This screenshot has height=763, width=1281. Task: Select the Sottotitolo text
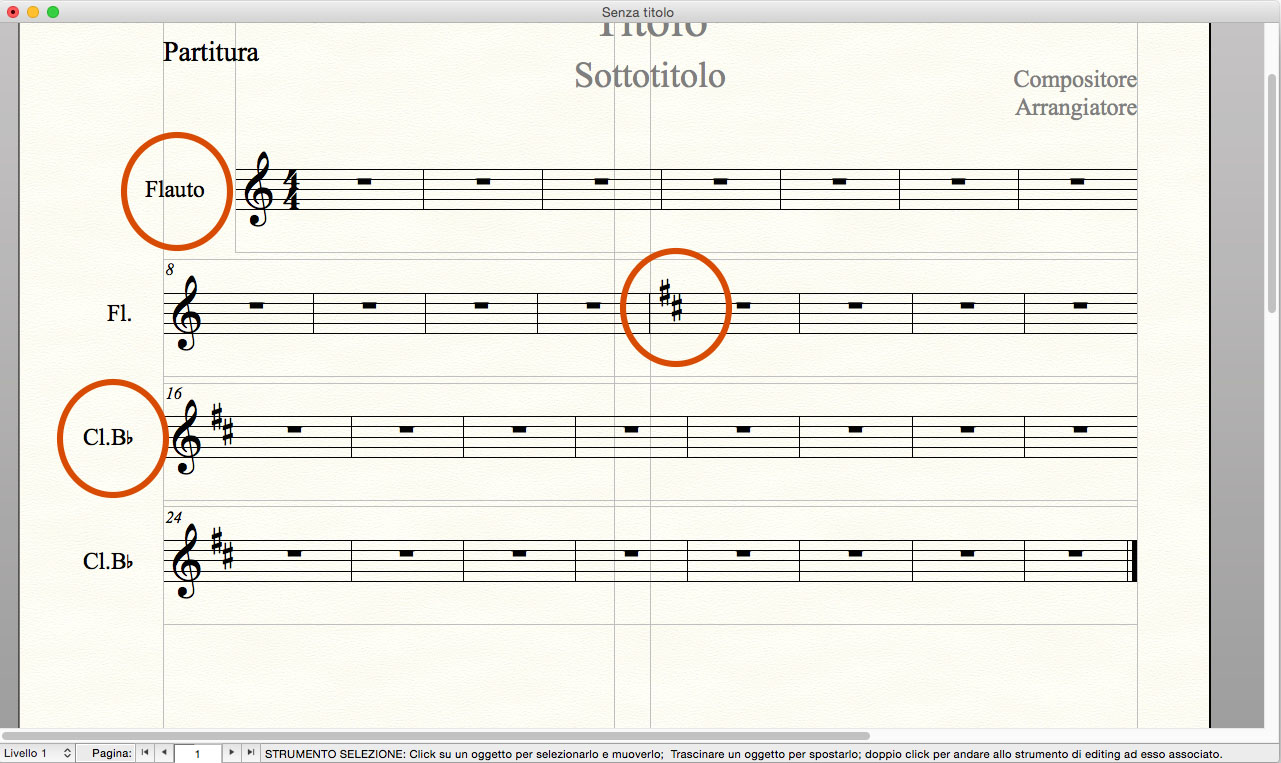(x=650, y=76)
